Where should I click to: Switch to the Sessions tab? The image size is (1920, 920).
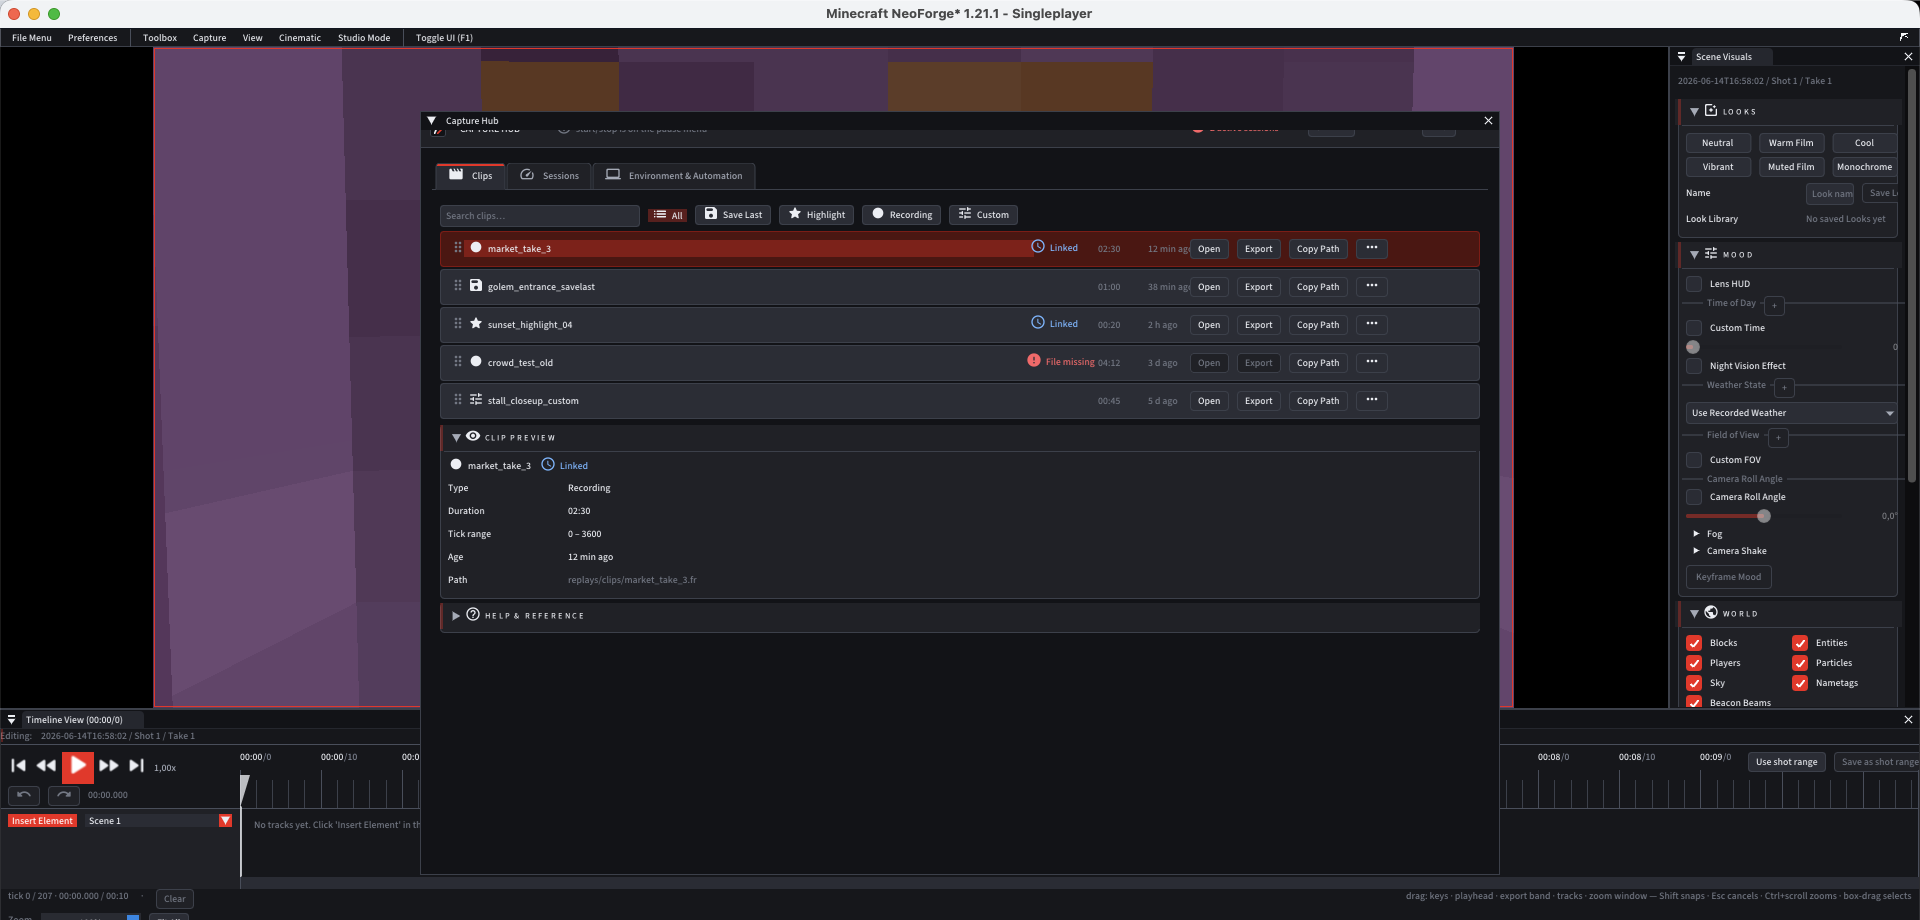point(550,175)
